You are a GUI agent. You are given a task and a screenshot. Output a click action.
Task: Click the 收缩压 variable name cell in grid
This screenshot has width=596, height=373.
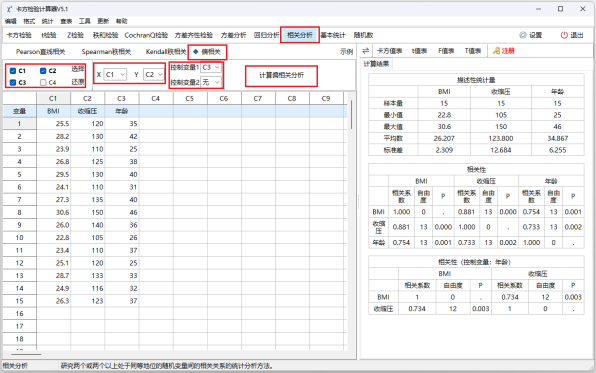(x=87, y=111)
